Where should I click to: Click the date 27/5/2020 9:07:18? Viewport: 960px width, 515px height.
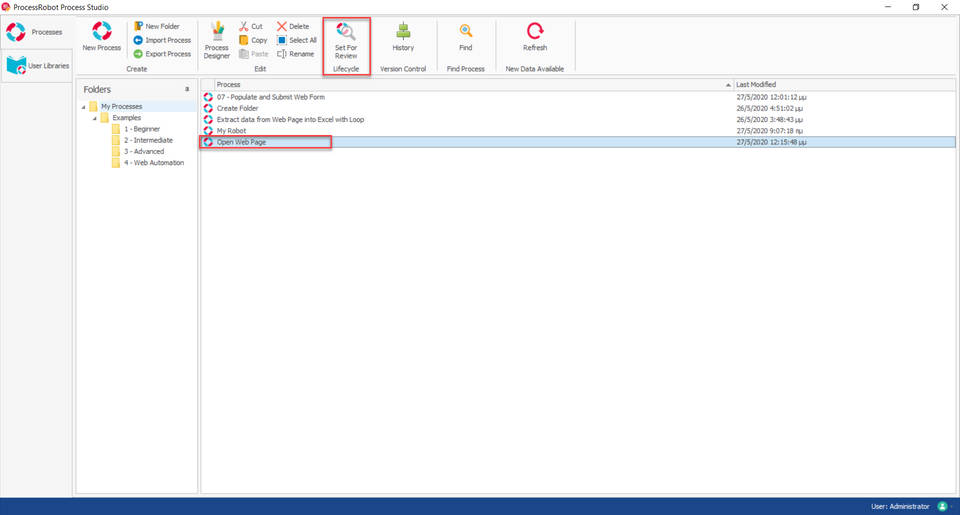770,131
